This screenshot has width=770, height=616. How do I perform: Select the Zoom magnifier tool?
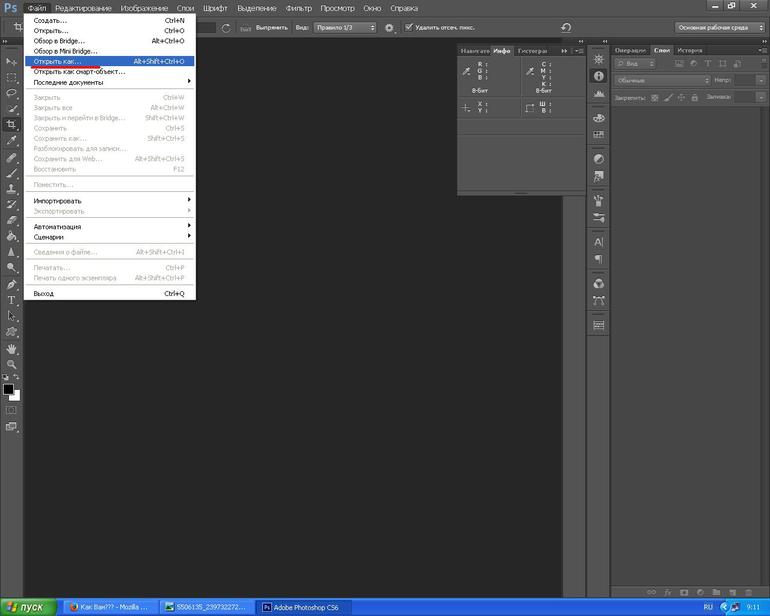click(x=12, y=364)
